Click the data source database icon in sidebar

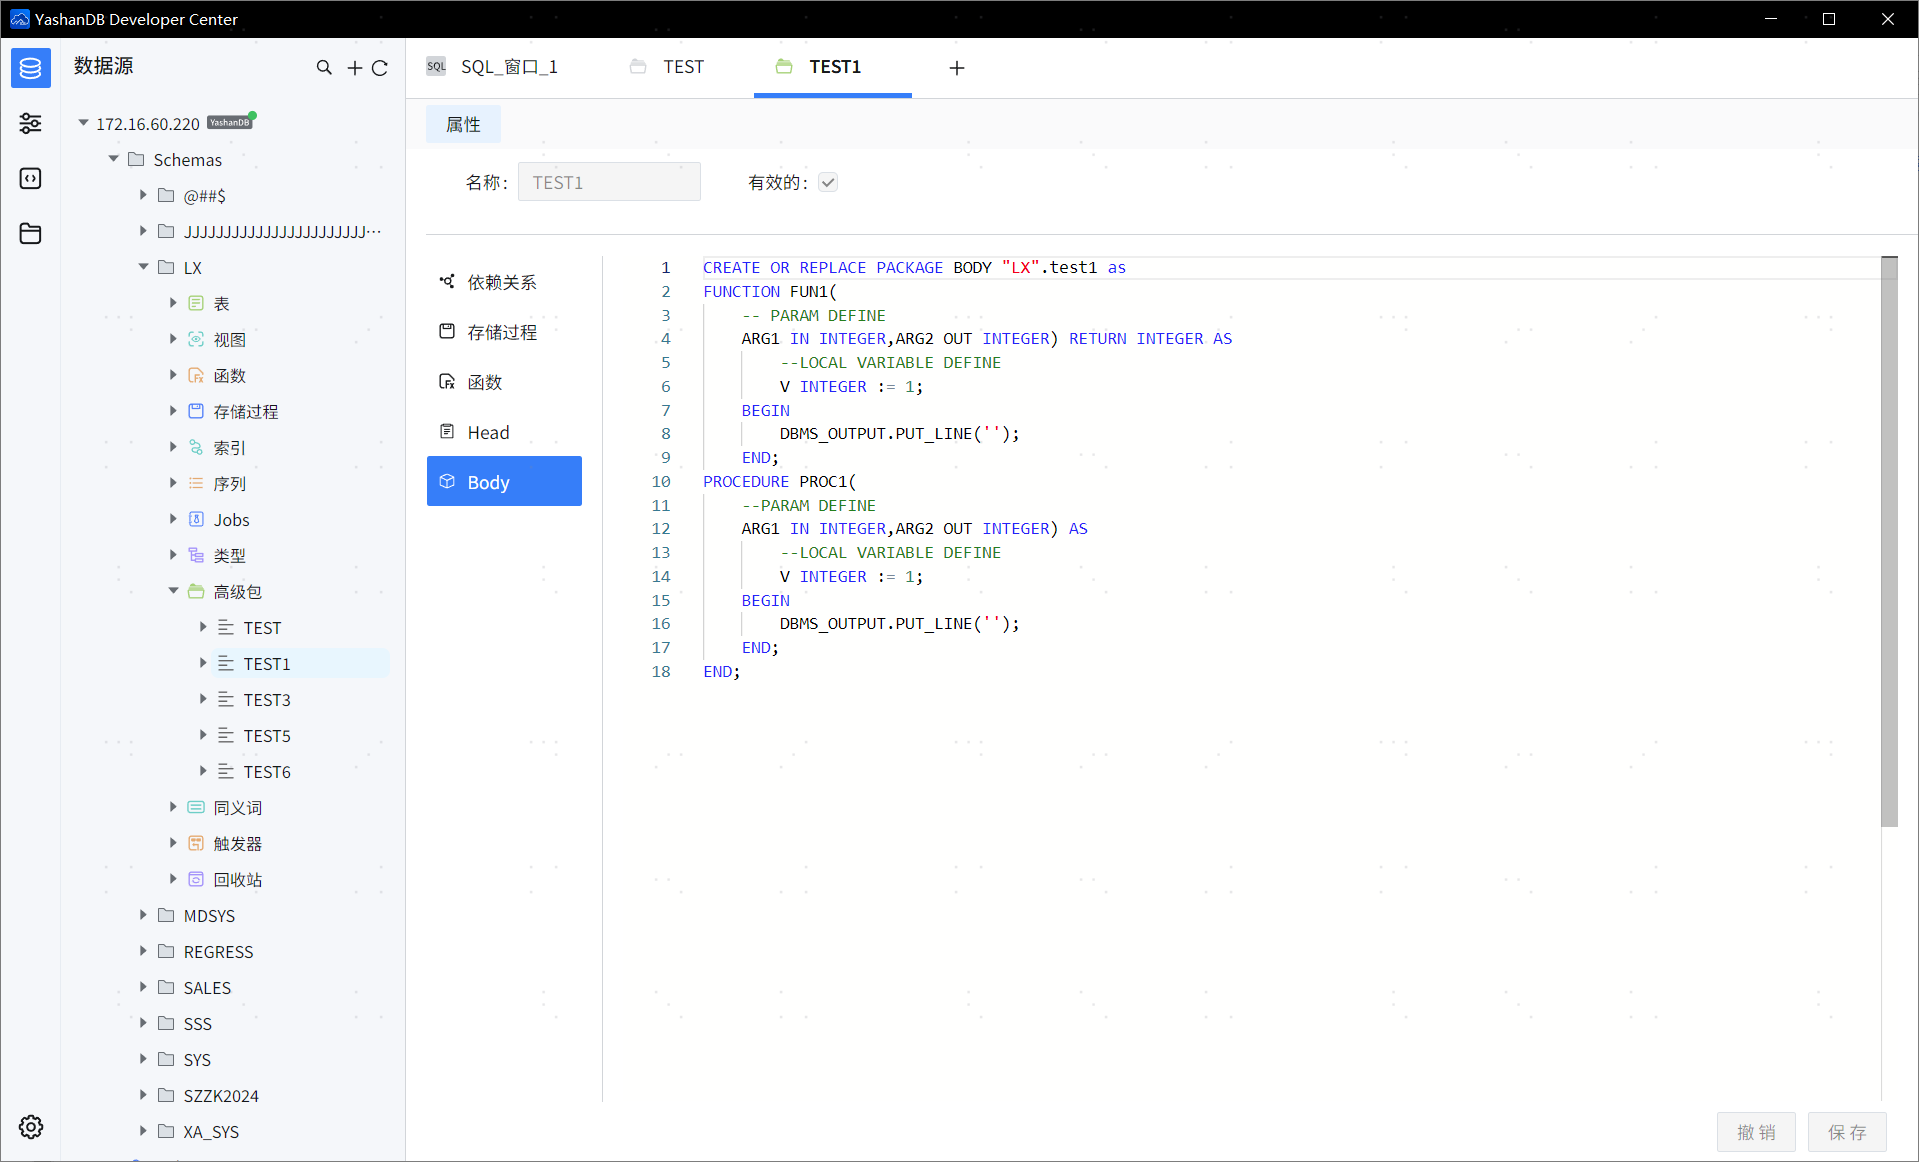click(x=30, y=68)
